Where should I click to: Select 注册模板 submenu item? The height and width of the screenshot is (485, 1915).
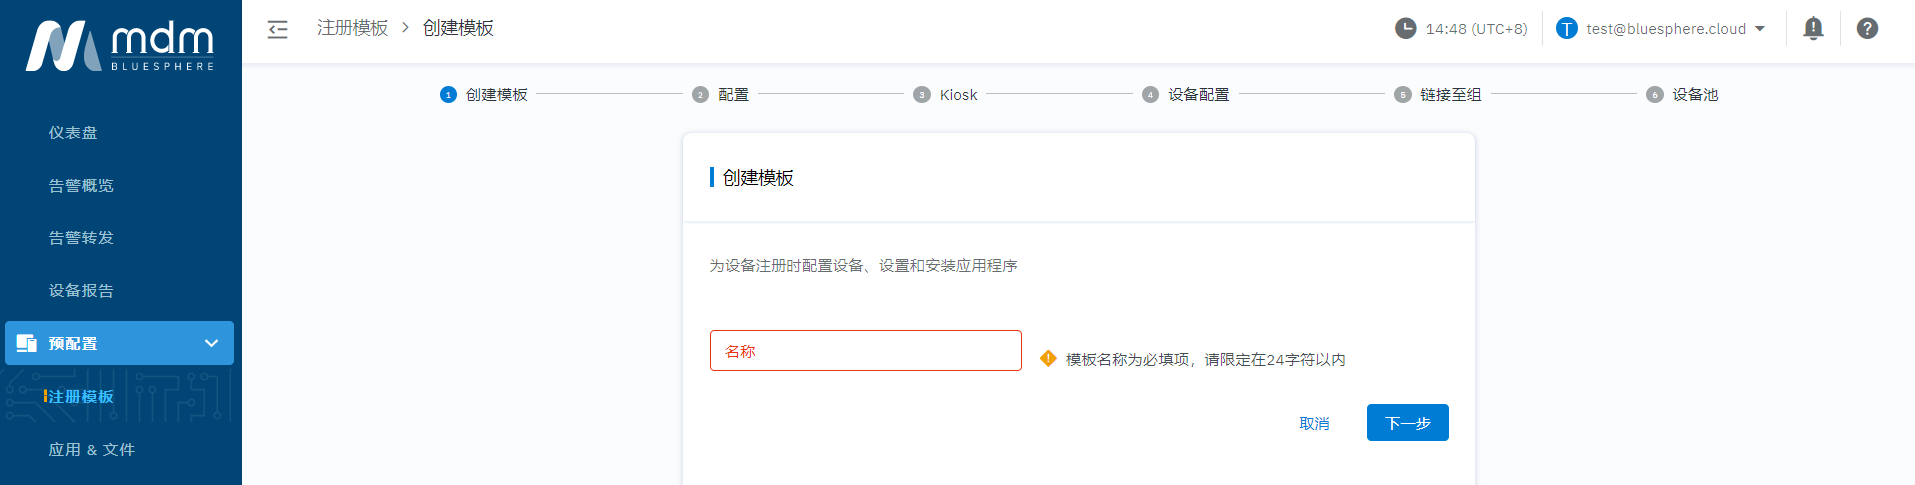(81, 397)
